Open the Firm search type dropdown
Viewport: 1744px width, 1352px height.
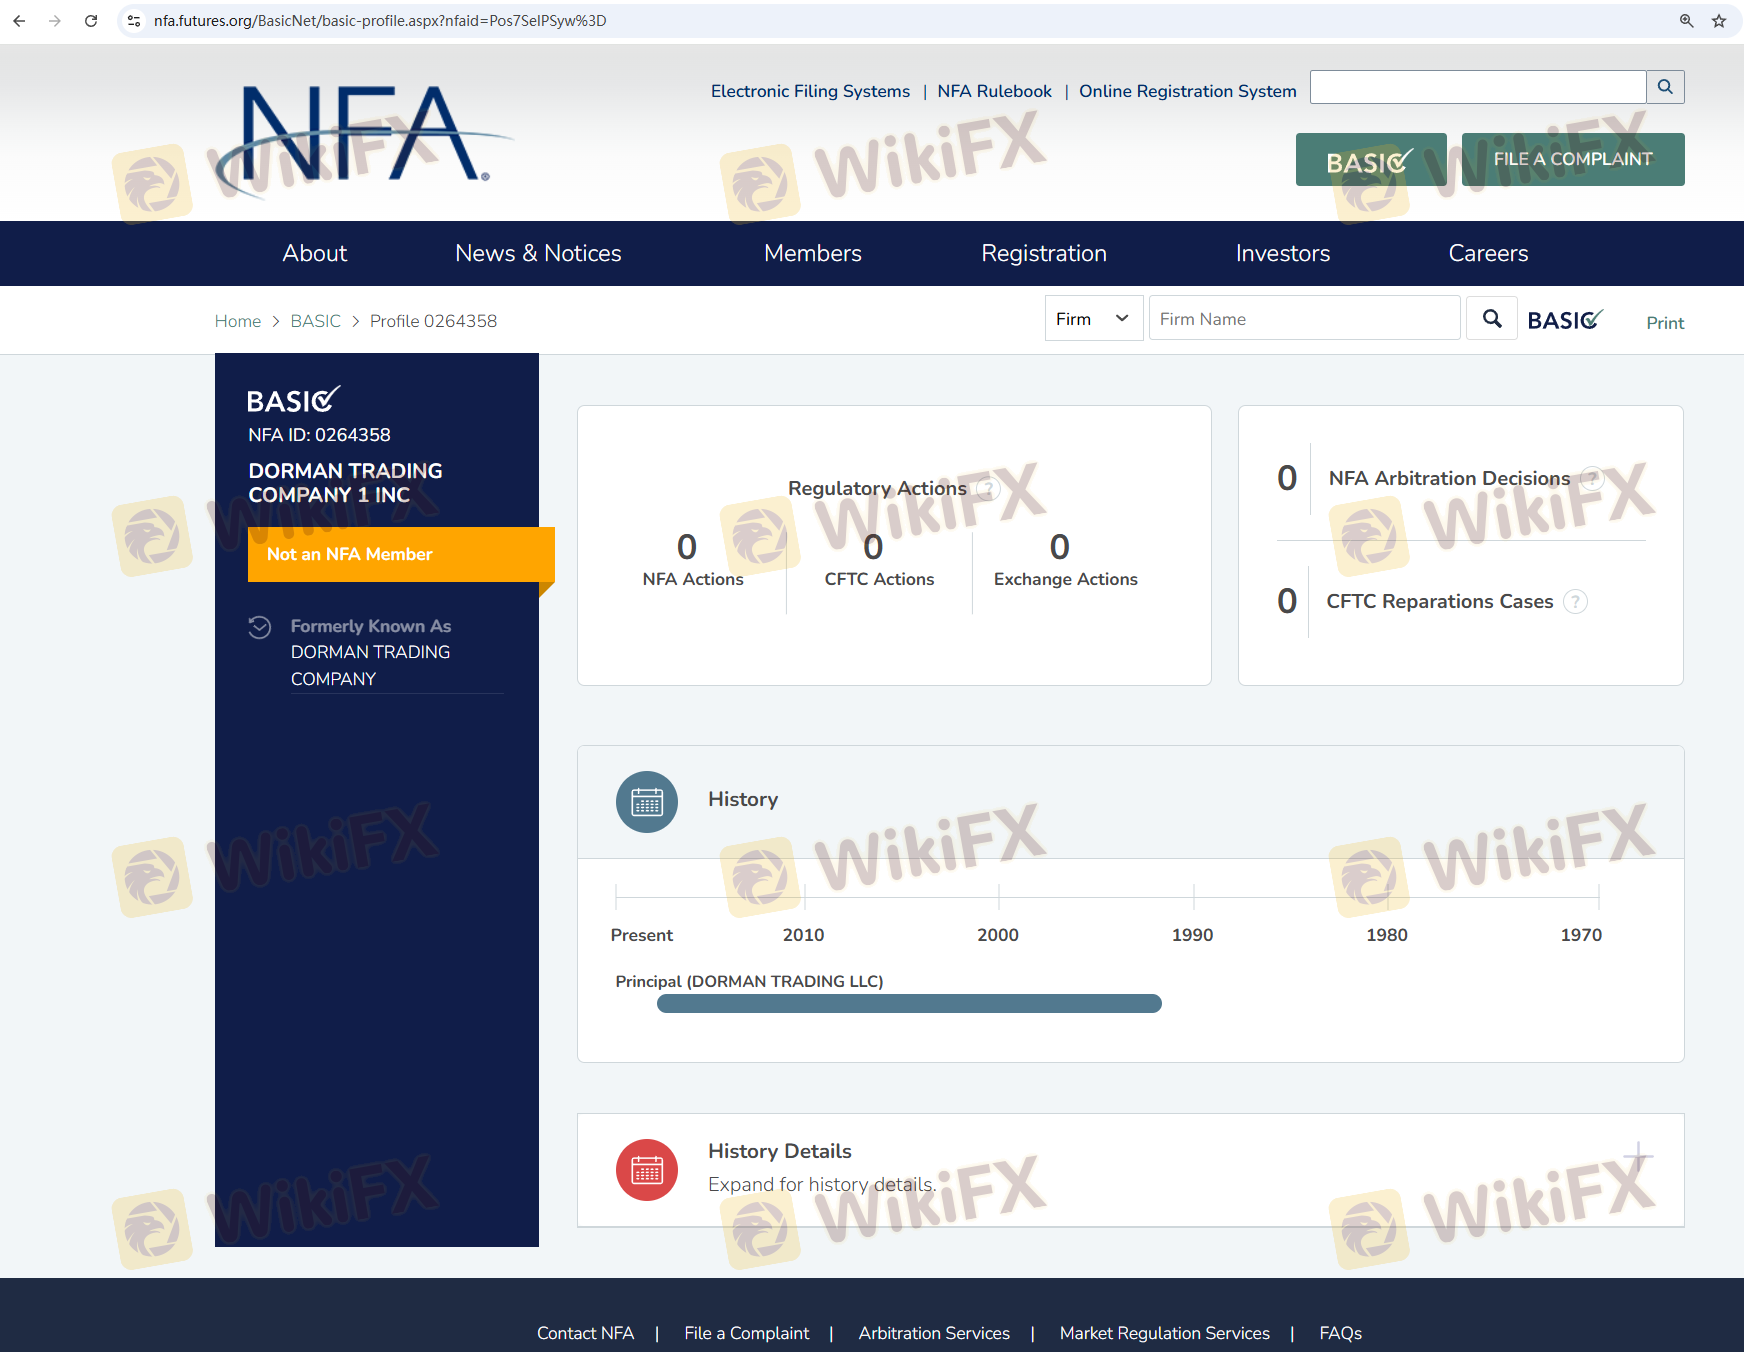pos(1093,319)
